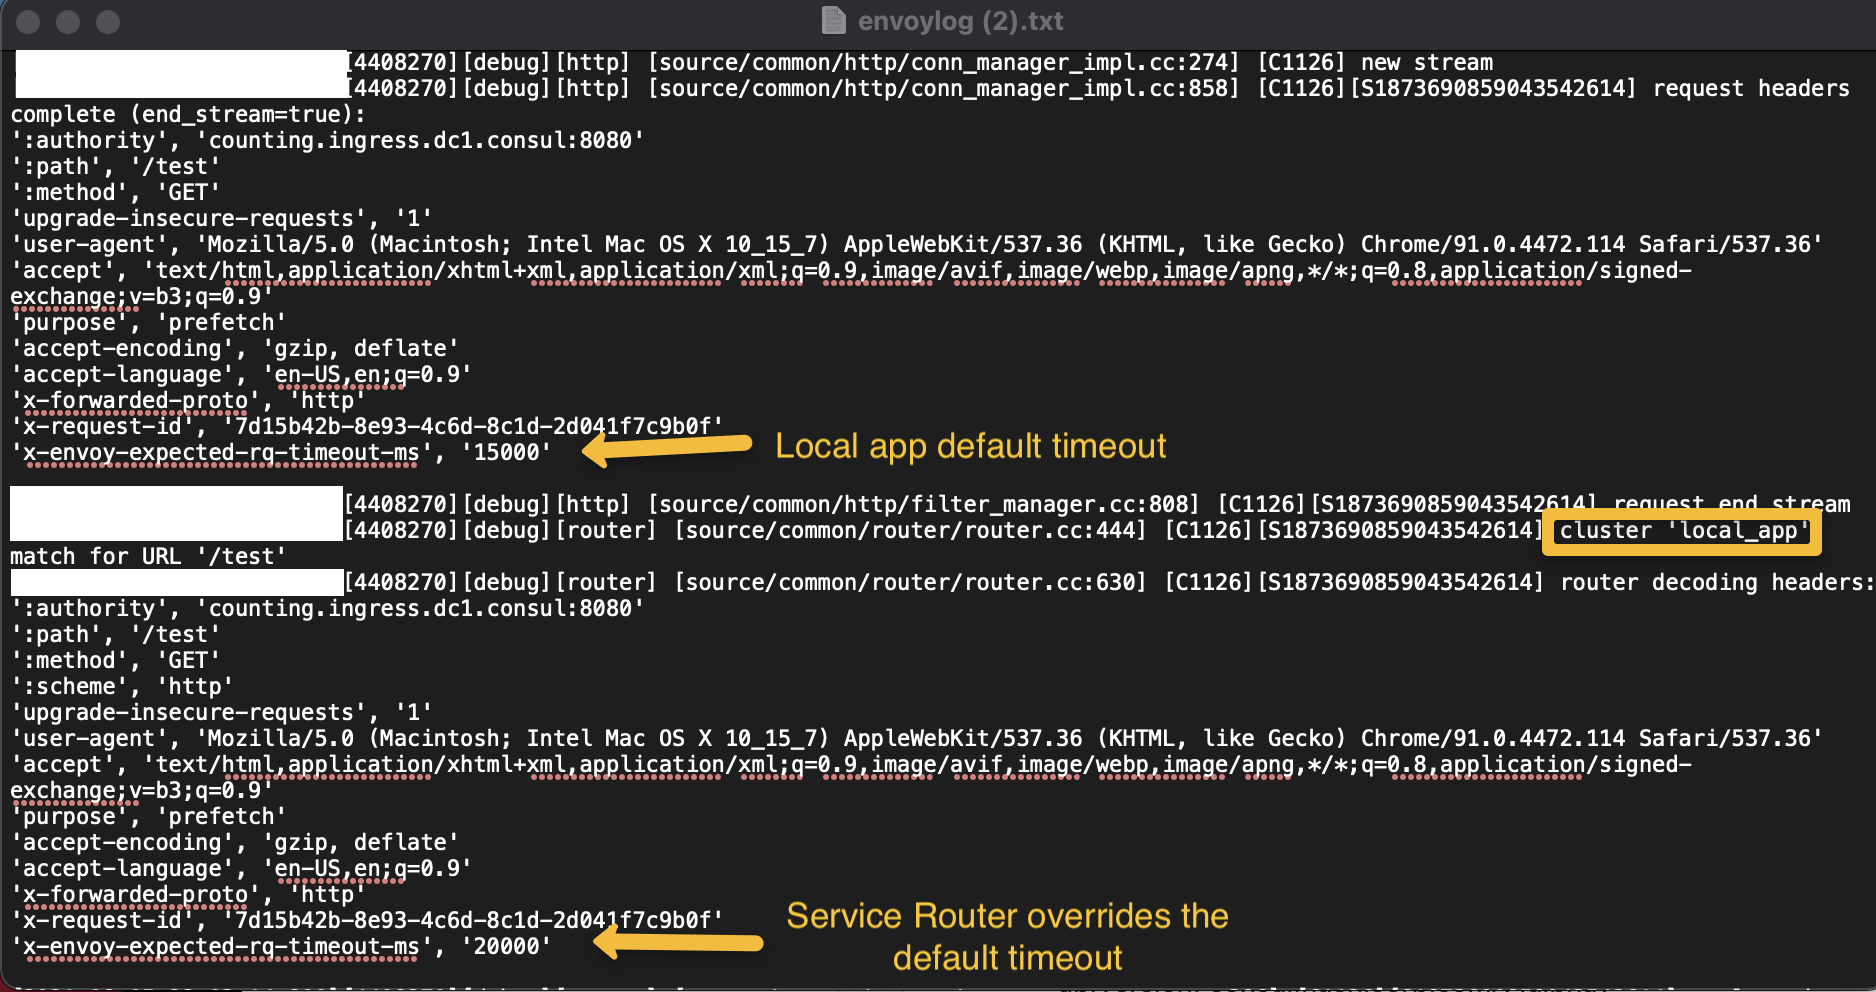Click the "match for URL '/test'" line
1876x992 pixels.
pos(148,557)
